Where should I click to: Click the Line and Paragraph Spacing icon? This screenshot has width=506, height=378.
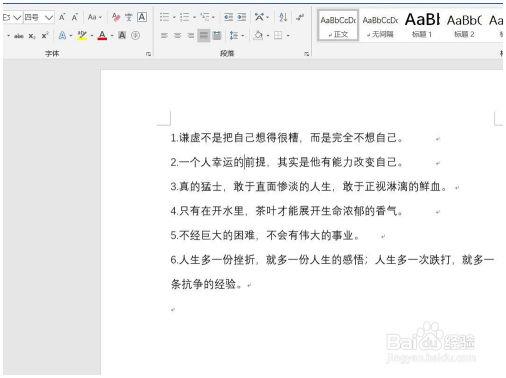coord(234,35)
